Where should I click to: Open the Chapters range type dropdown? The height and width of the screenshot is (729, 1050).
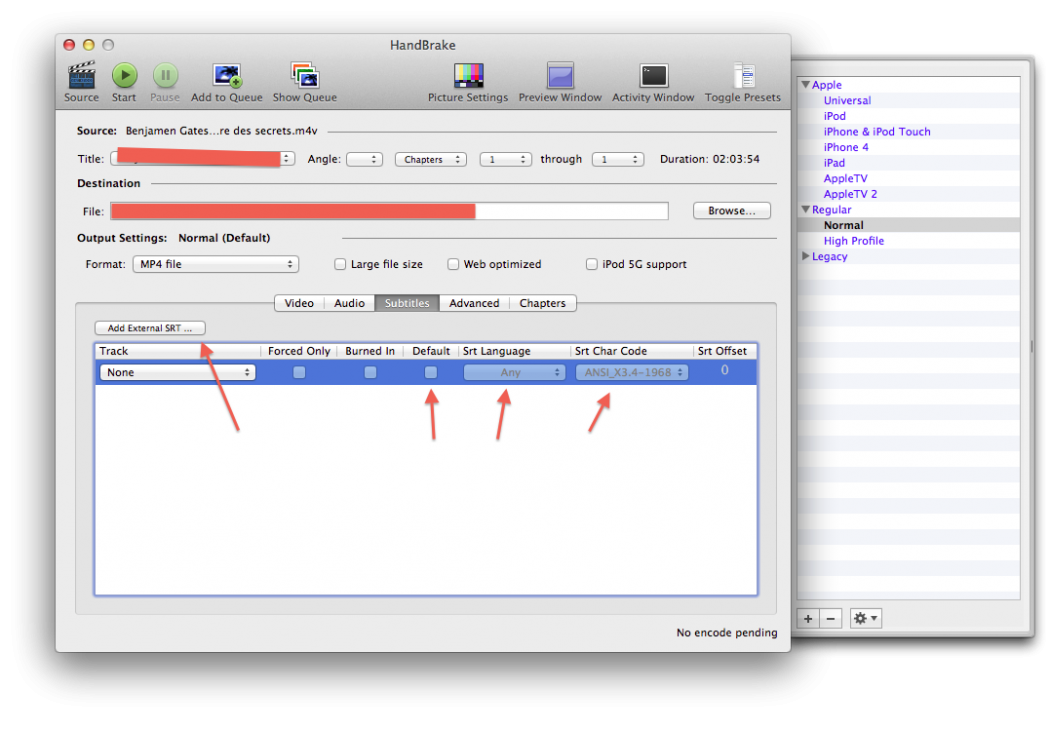[431, 159]
